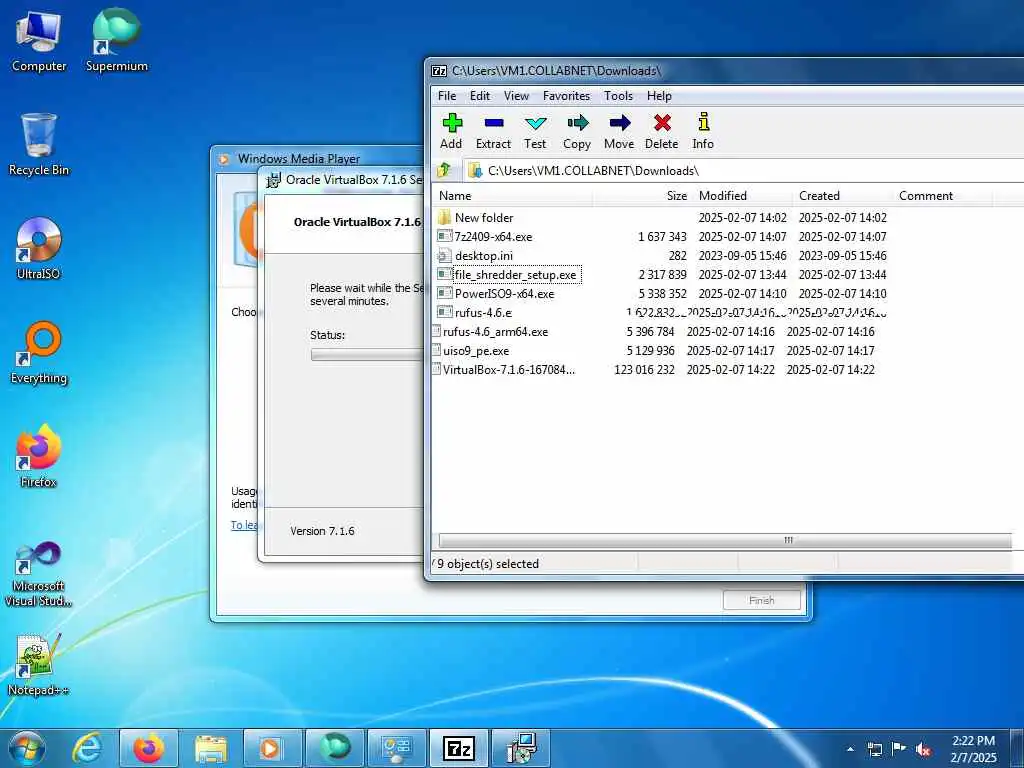Switch to Windows Media Player taskbar button
Viewport: 1024px width, 768px height.
click(x=272, y=748)
